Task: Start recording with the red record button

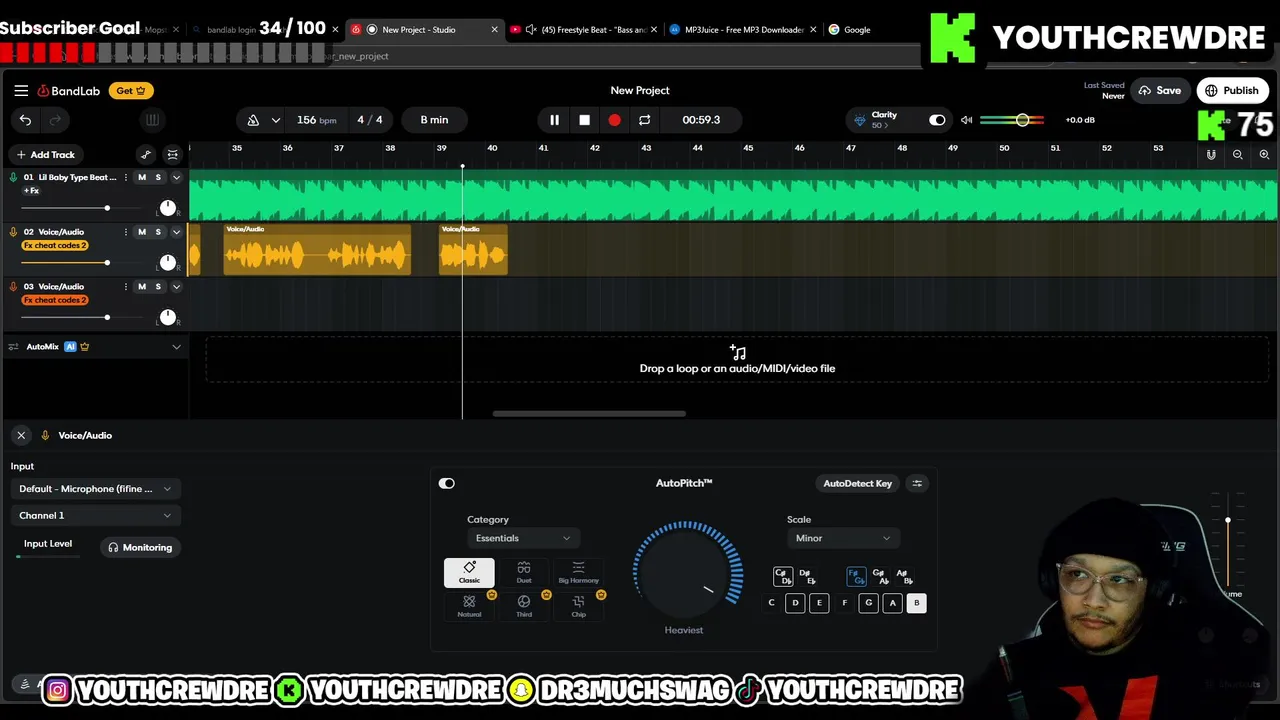Action: point(614,120)
